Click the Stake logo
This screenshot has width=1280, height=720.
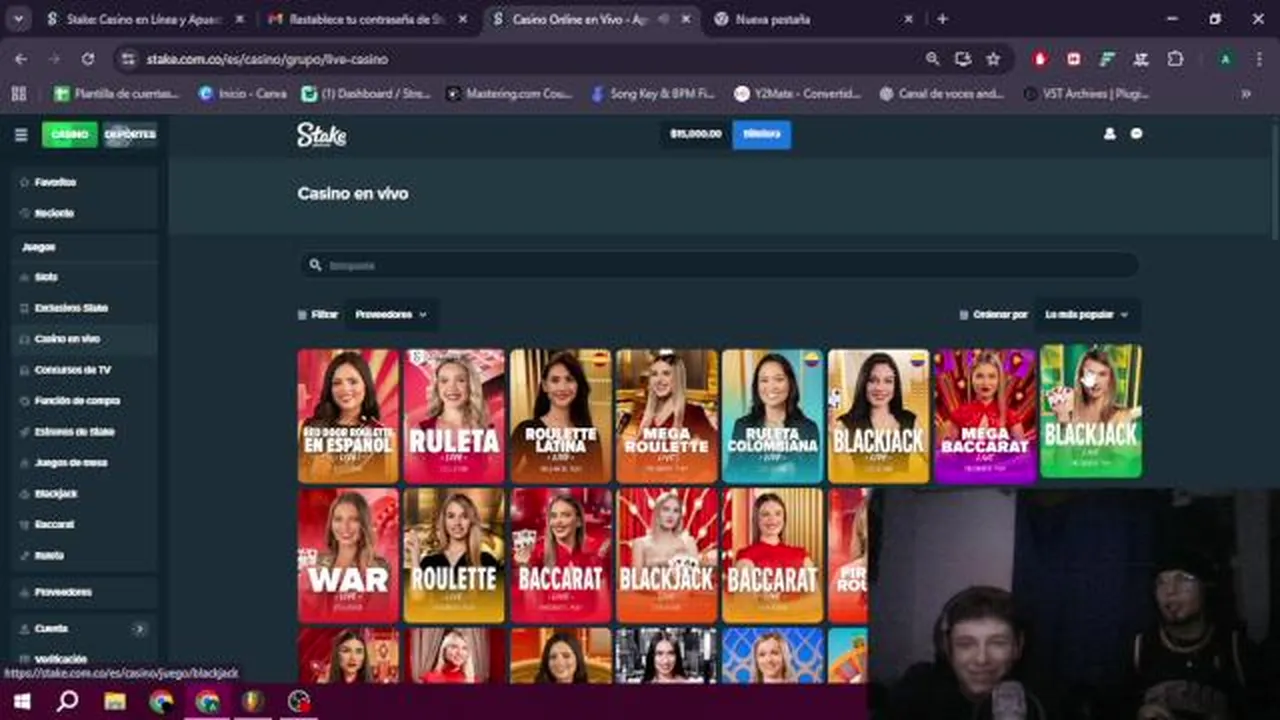click(x=321, y=134)
